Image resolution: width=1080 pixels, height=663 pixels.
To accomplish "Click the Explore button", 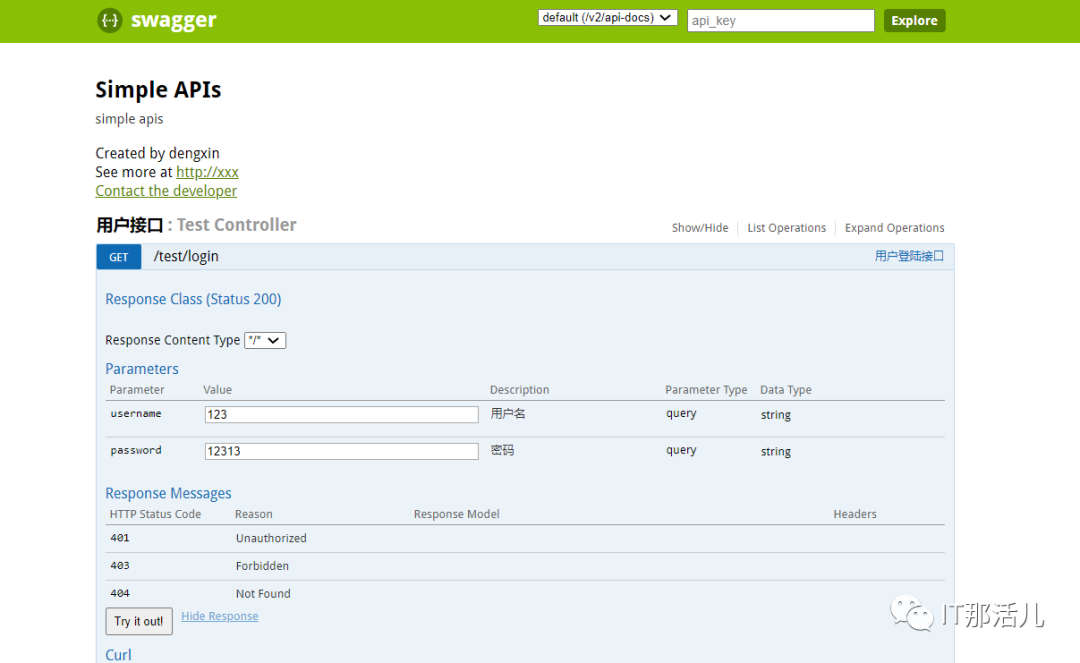I will (914, 21).
